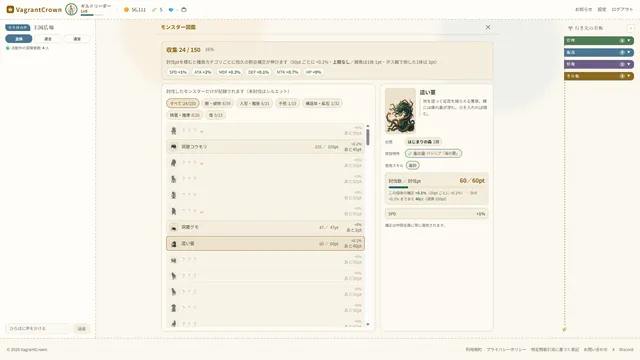Click the monster list scroll down arrow
The height and width of the screenshot is (360, 640).
(x=368, y=324)
